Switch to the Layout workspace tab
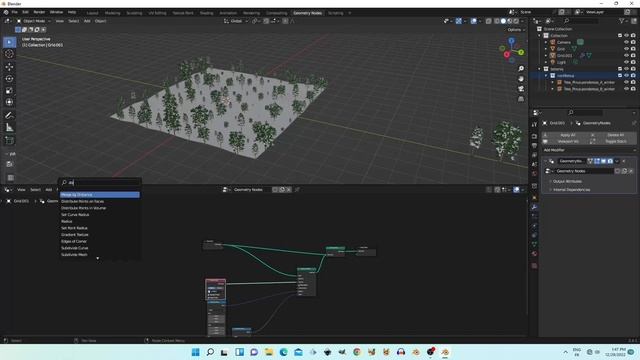Screen dimensions: 640x360 pos(93,13)
